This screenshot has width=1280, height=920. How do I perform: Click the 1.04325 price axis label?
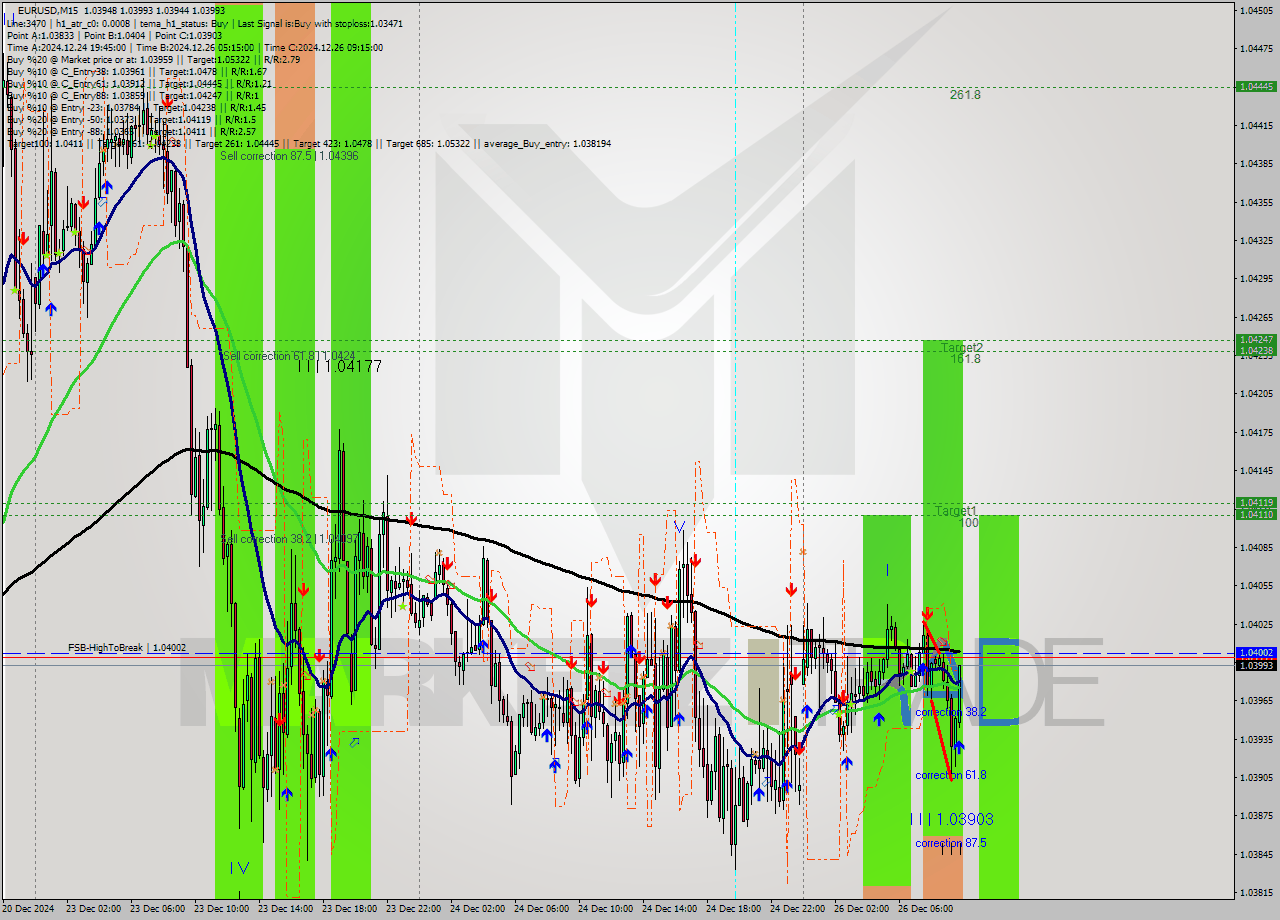tap(1256, 240)
